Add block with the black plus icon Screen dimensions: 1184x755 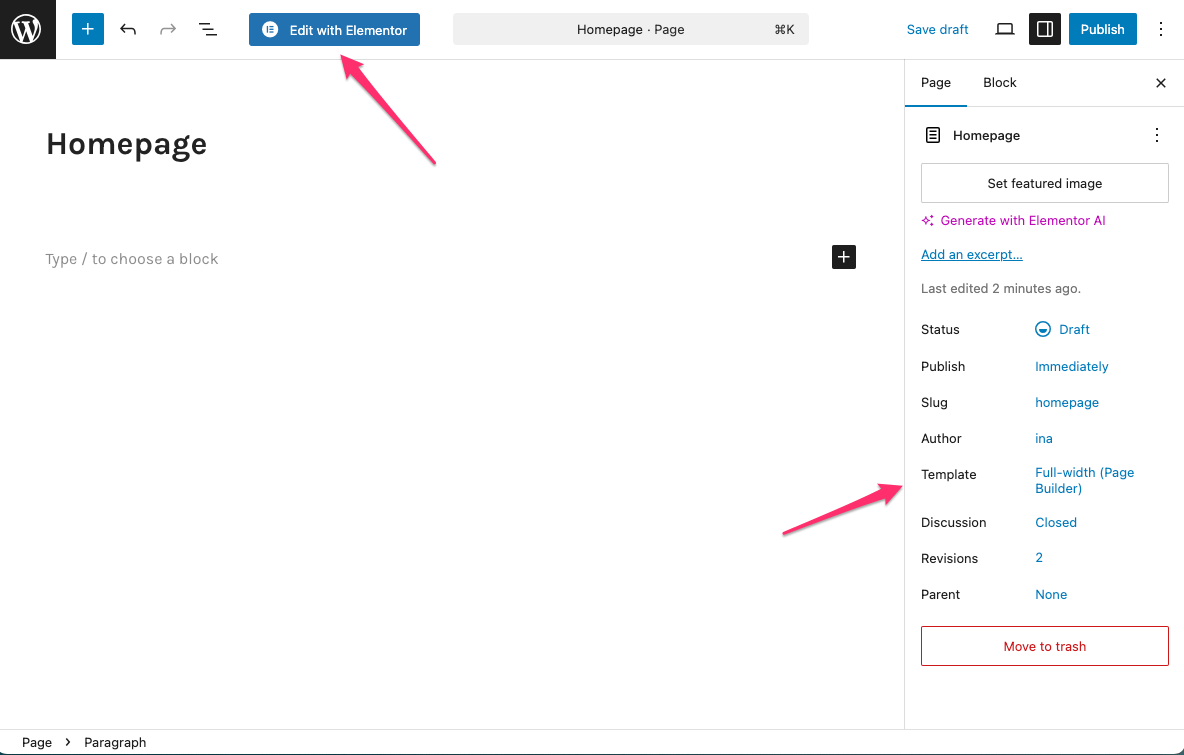click(844, 257)
